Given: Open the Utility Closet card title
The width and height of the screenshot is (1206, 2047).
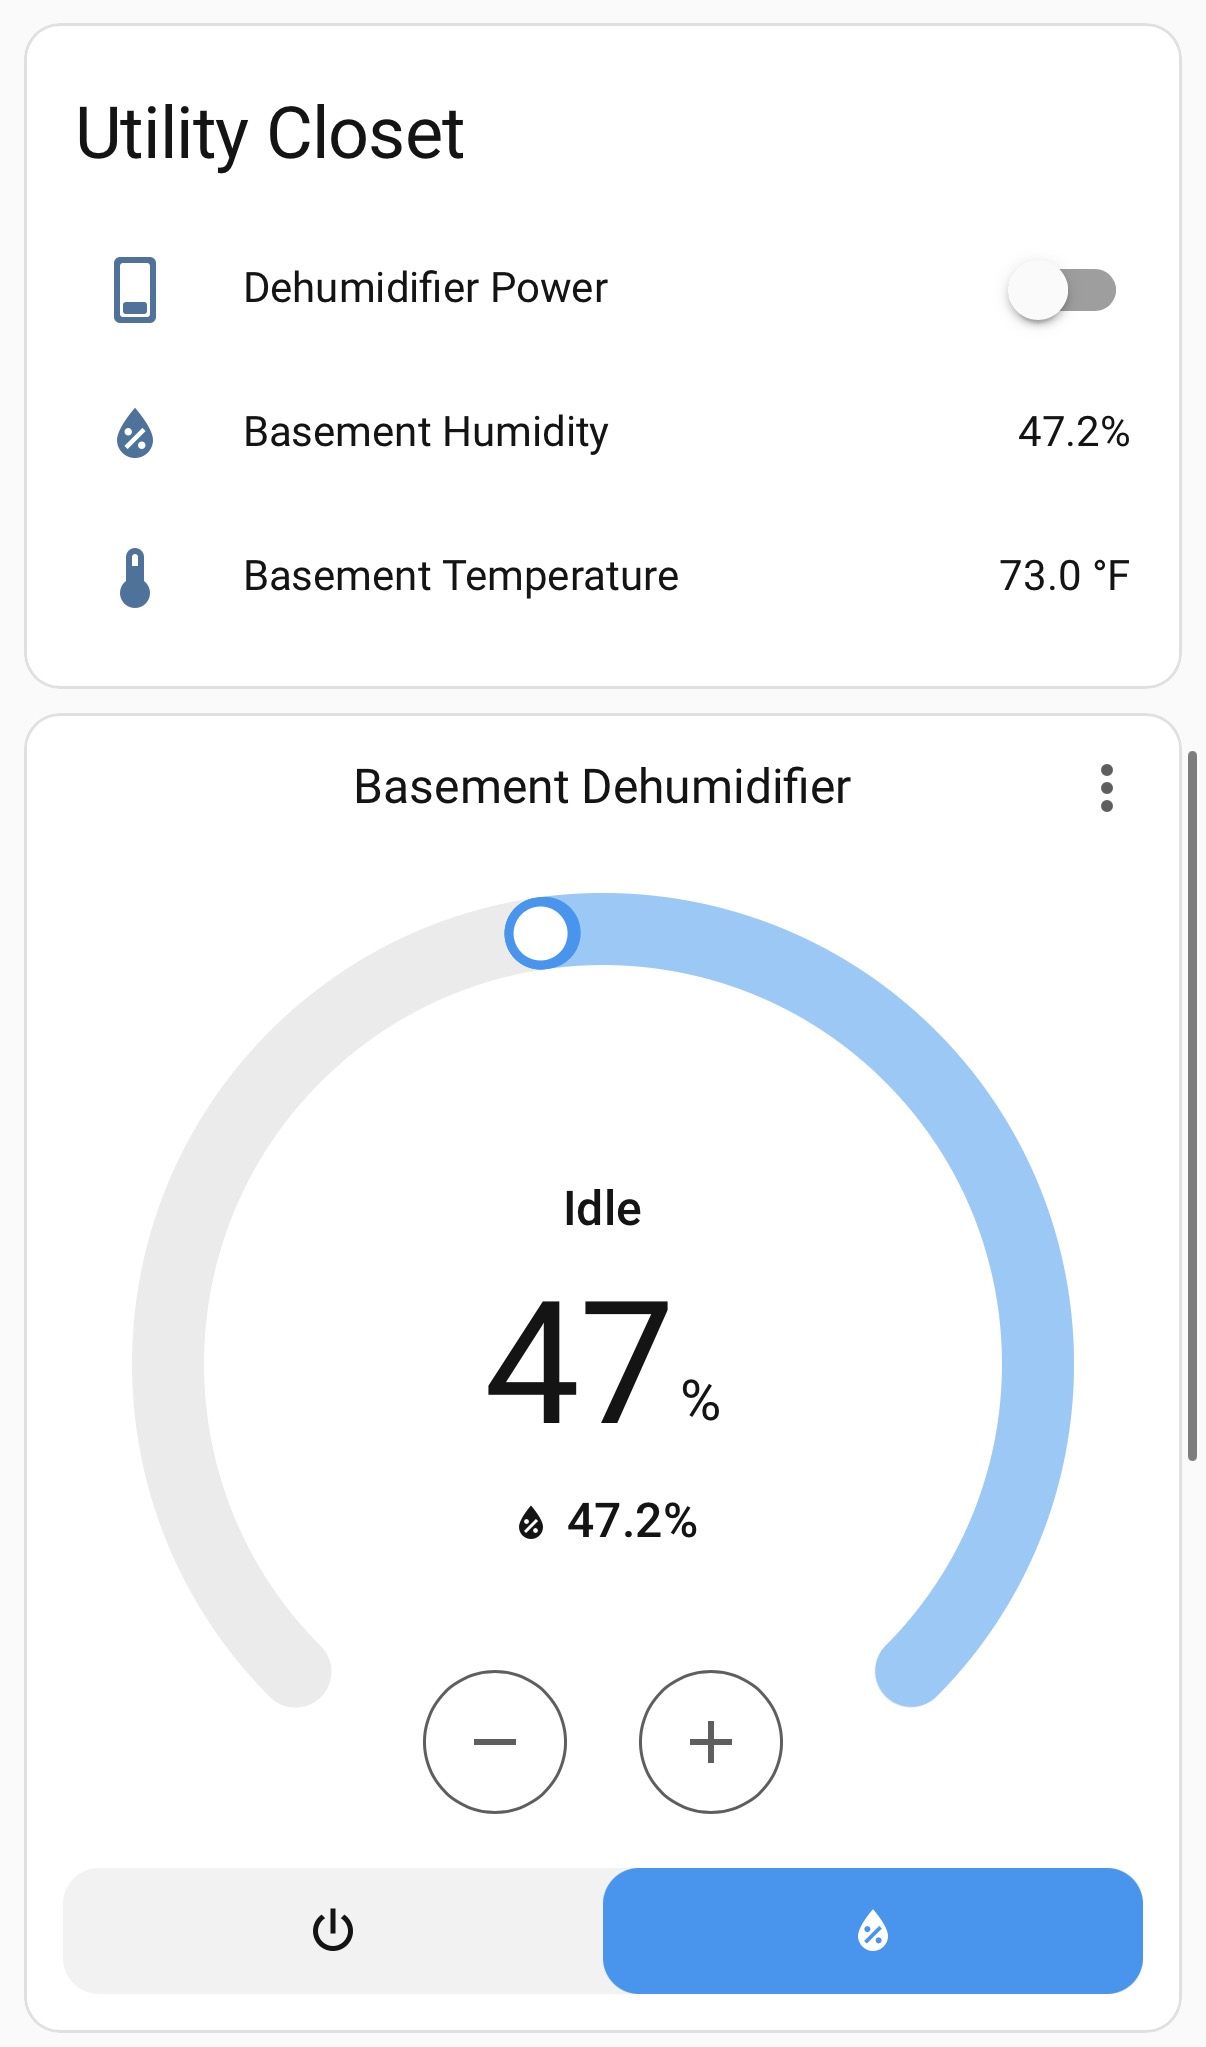Looking at the screenshot, I should [270, 132].
